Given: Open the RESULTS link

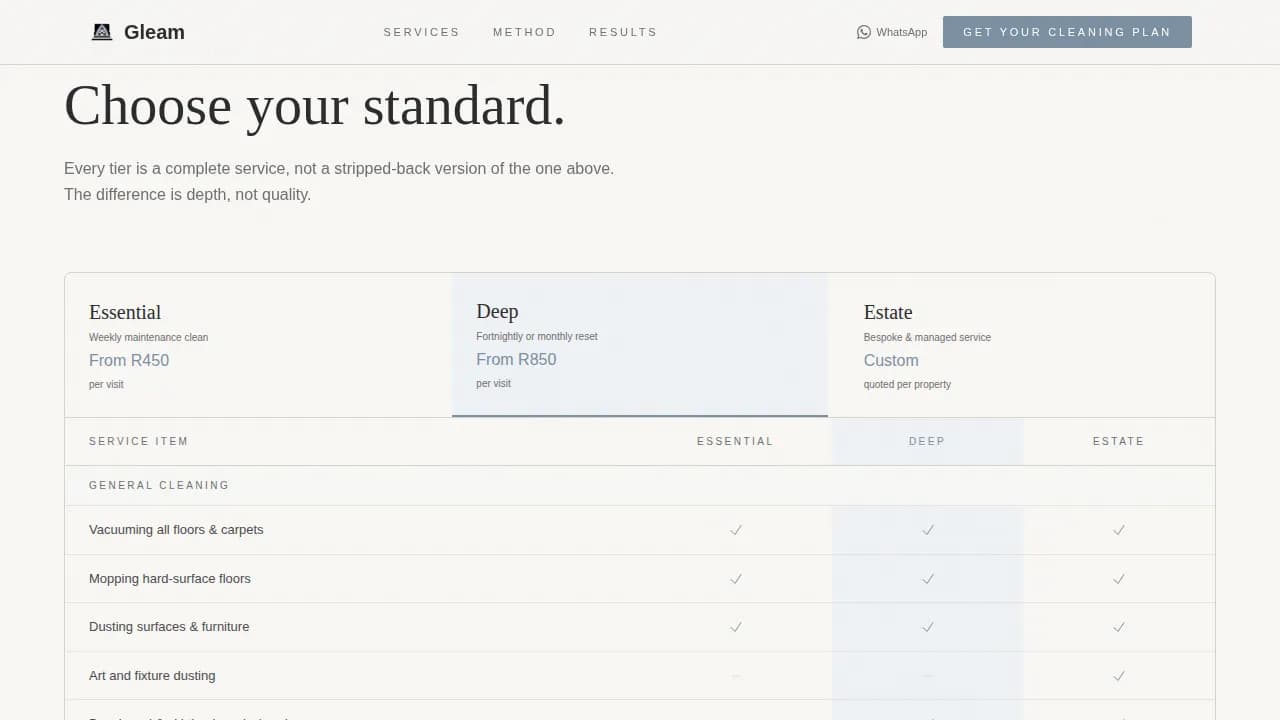Looking at the screenshot, I should (x=622, y=31).
